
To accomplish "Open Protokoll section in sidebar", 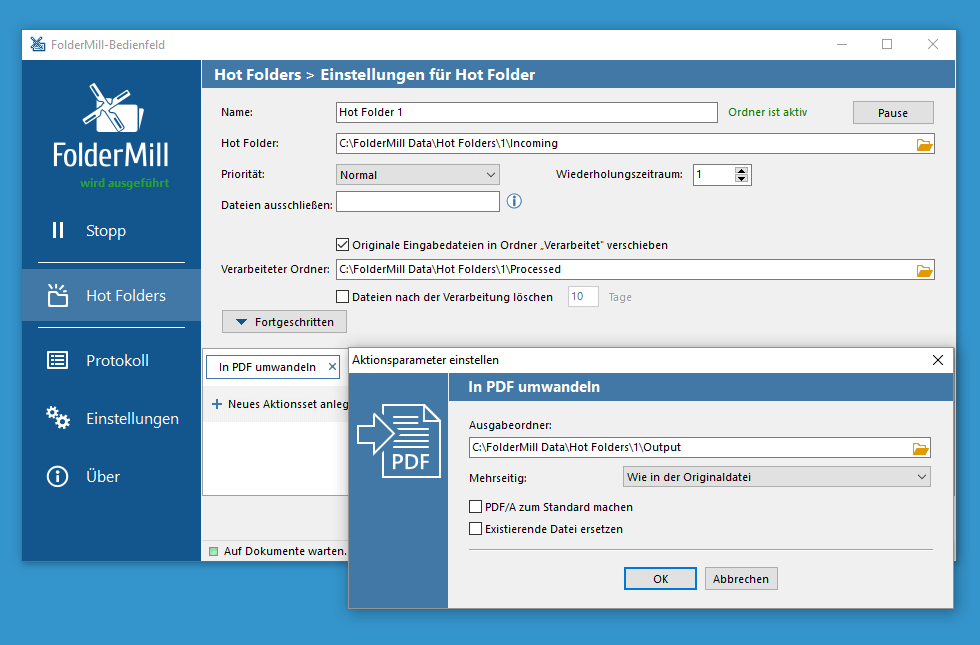I will [x=111, y=361].
